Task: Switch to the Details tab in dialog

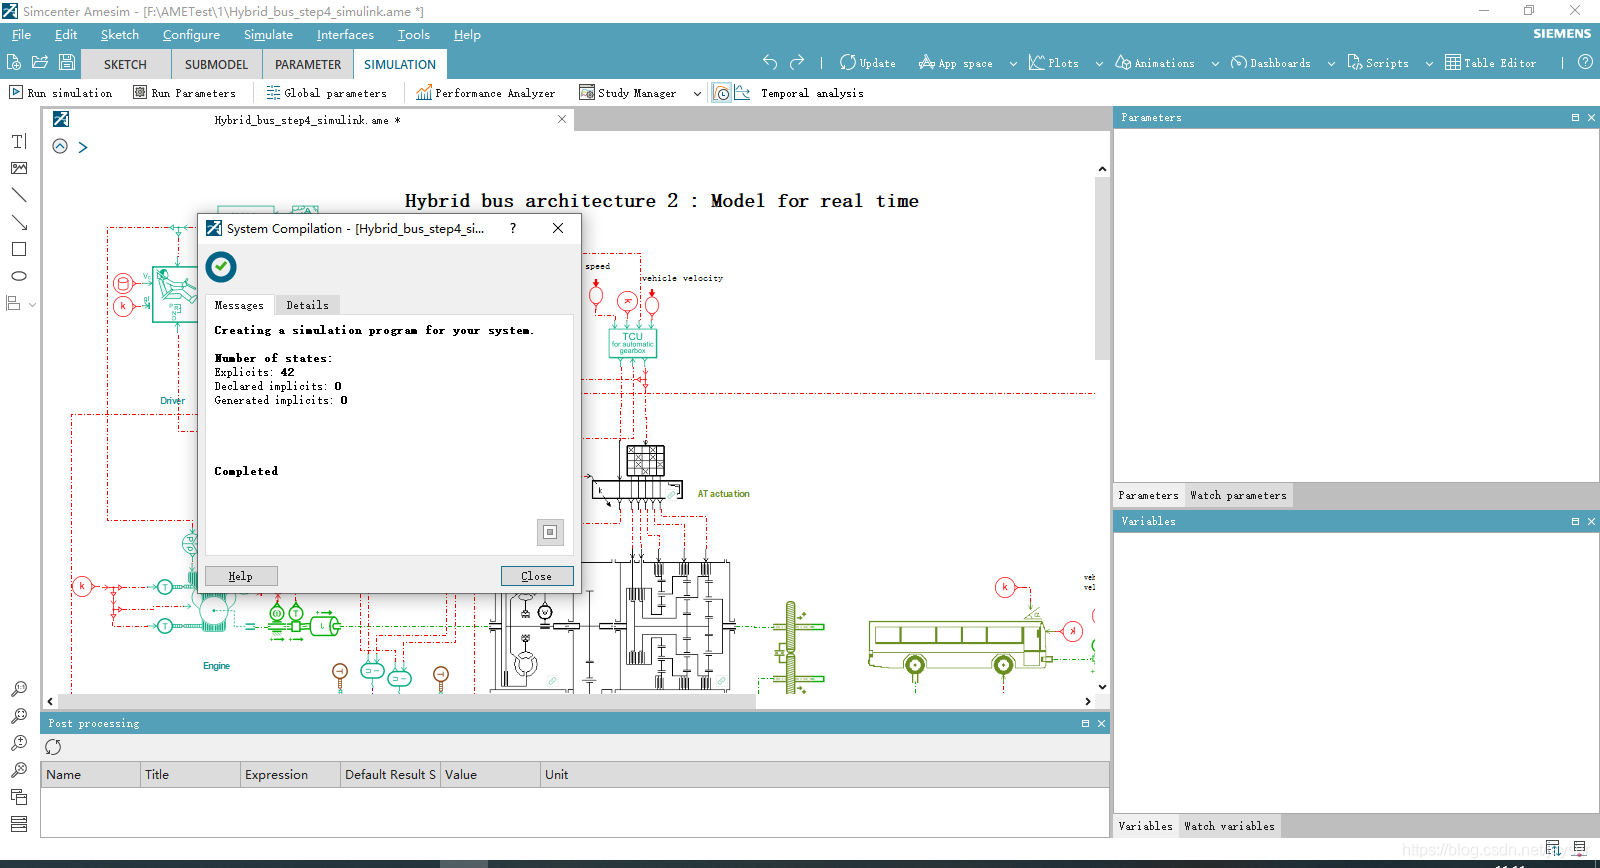Action: (x=307, y=305)
